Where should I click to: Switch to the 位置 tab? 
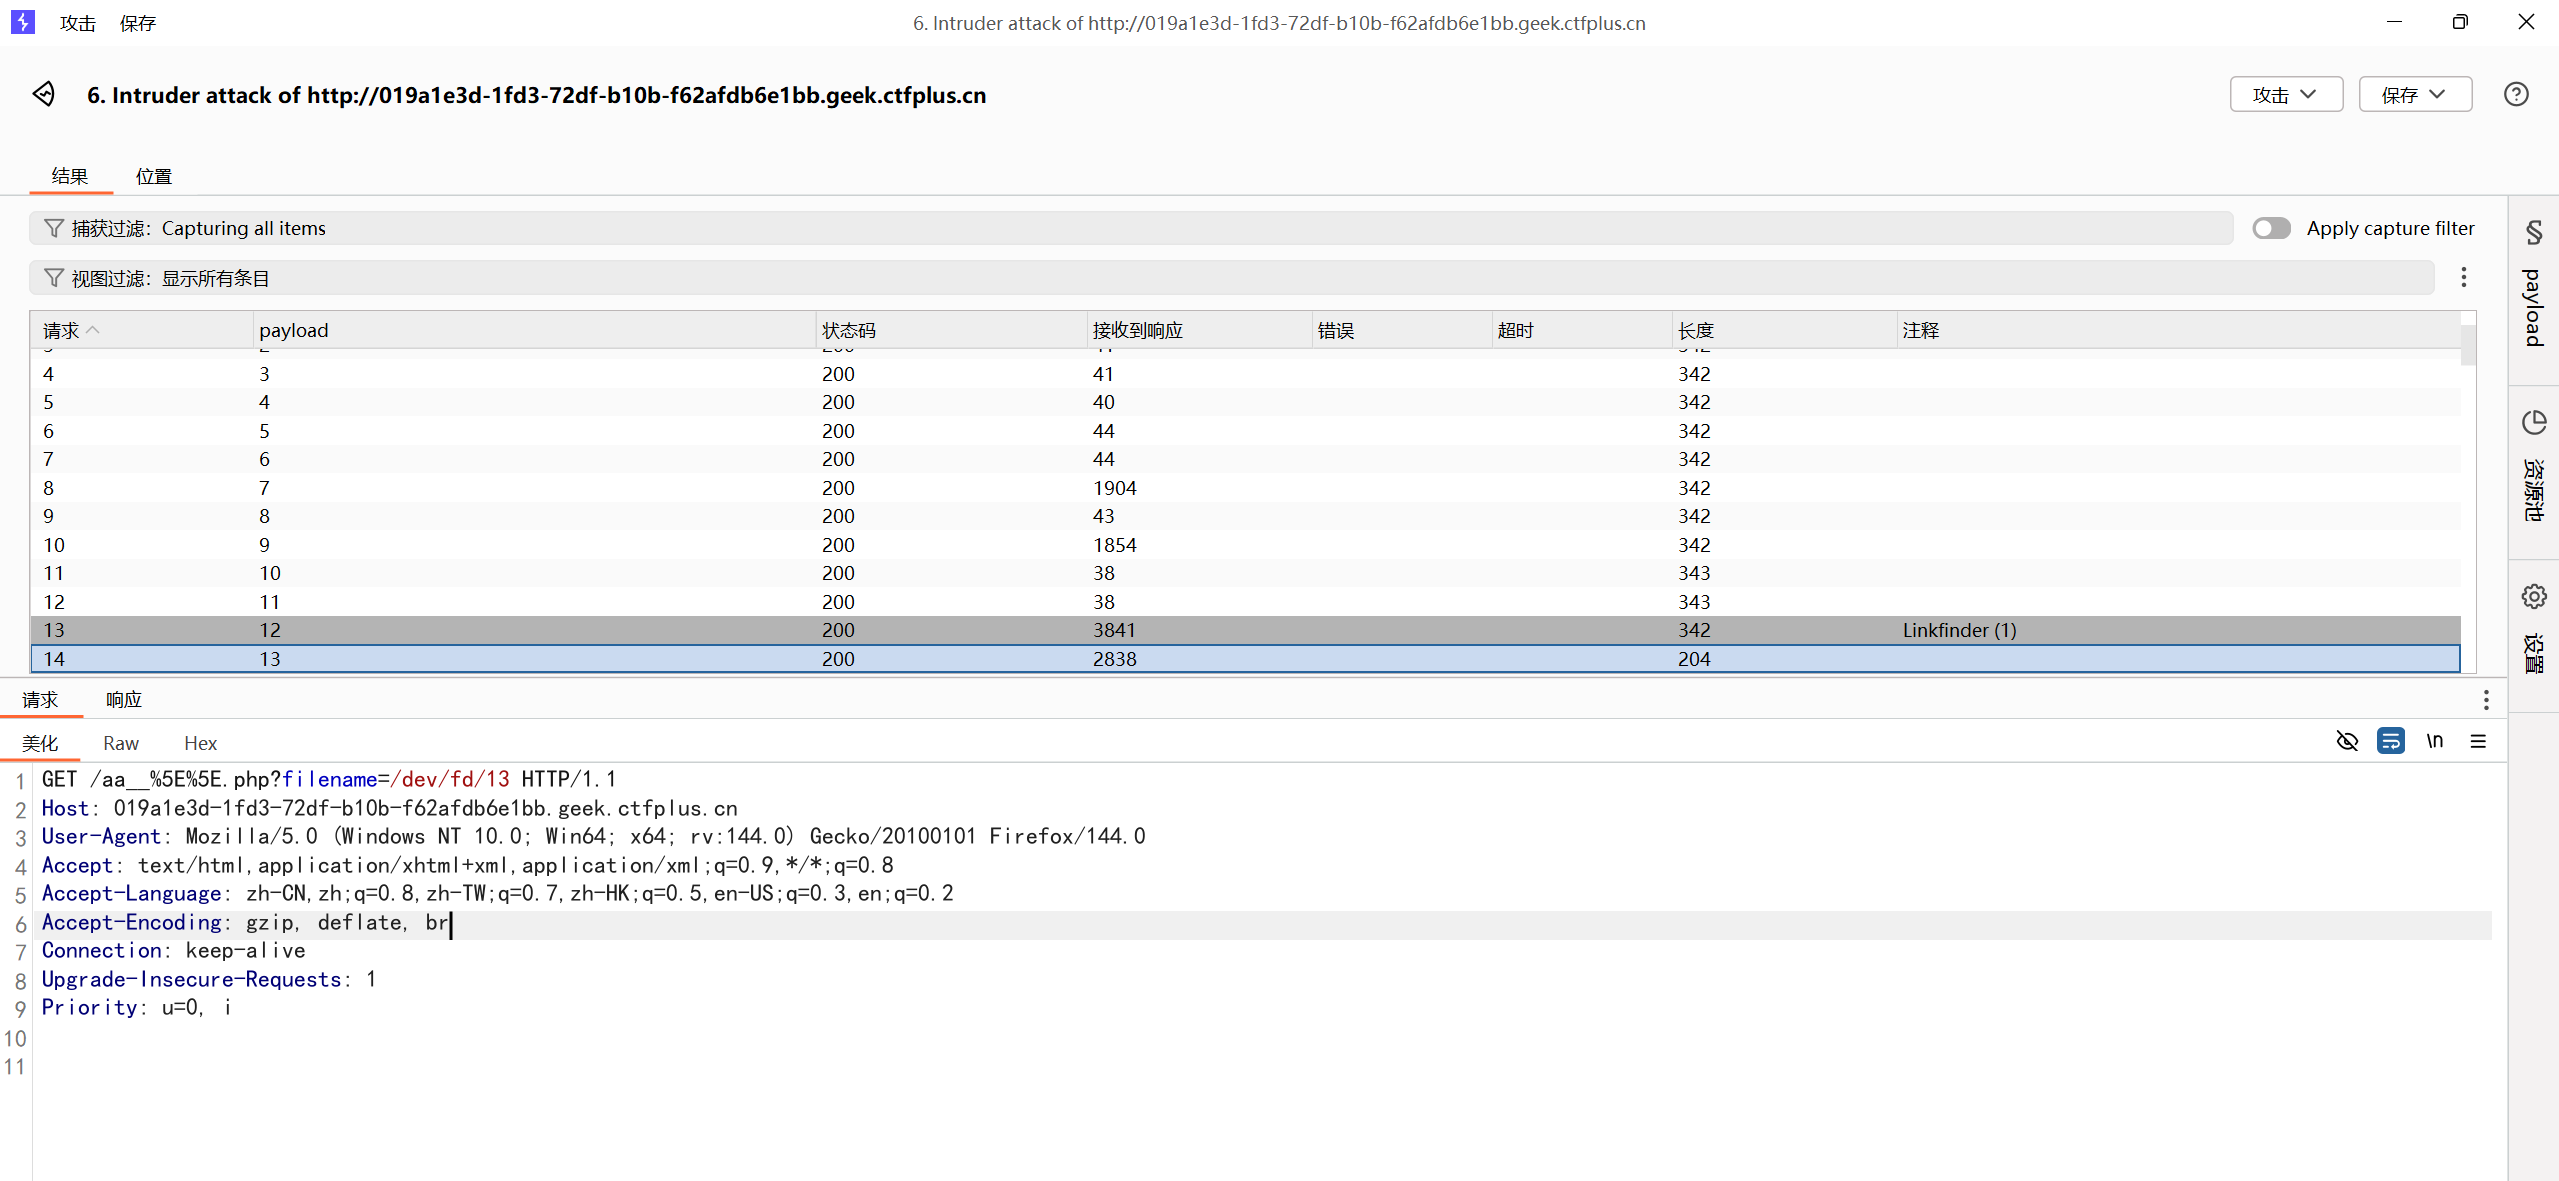(154, 176)
